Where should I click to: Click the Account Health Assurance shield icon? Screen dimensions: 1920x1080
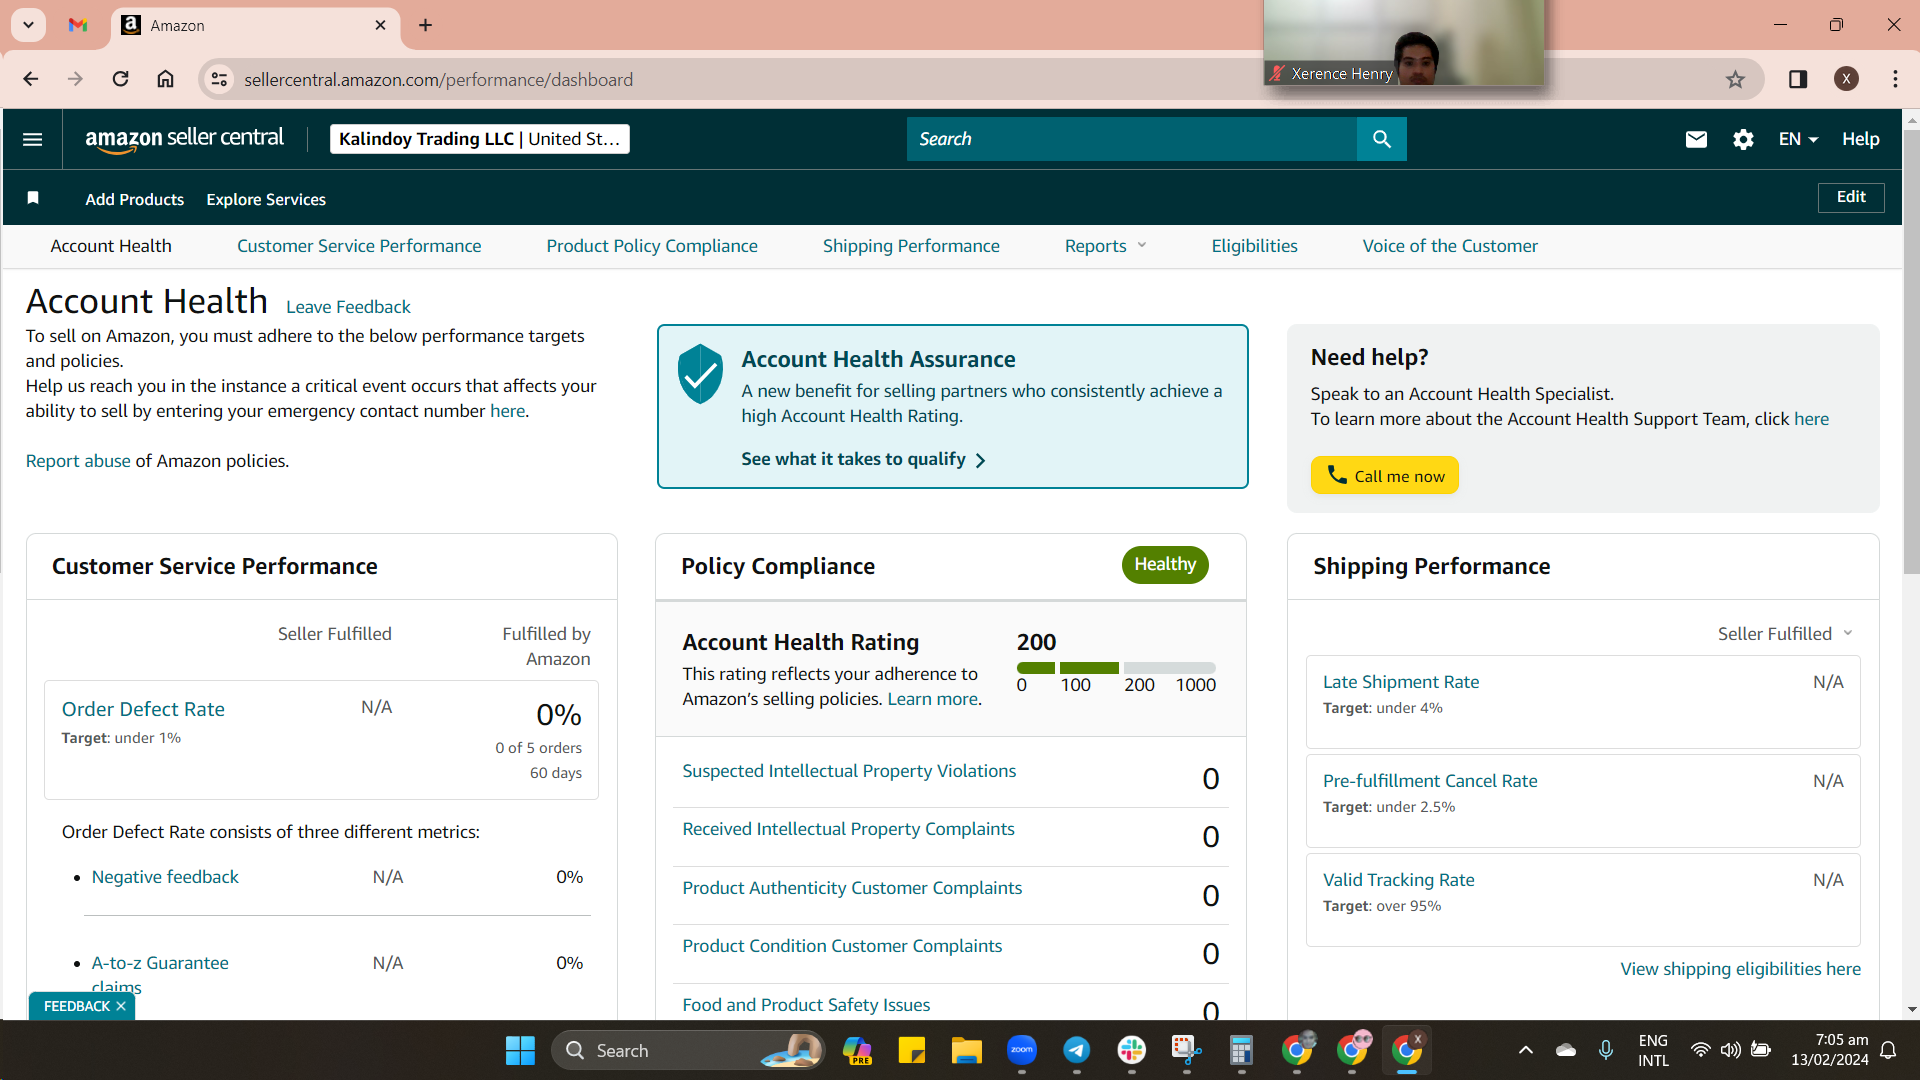click(700, 374)
